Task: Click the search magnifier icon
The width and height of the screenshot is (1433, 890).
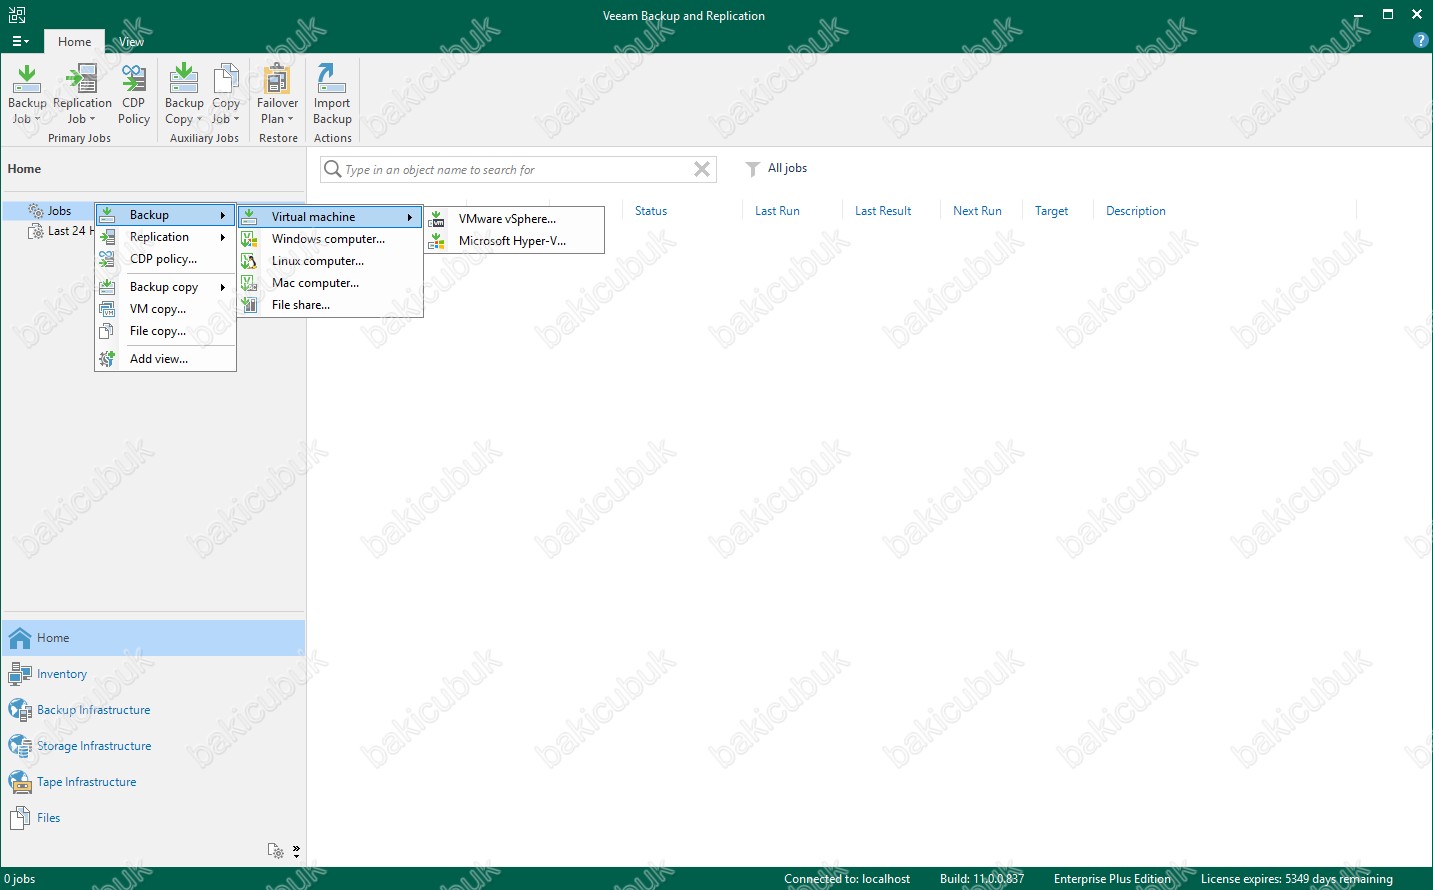Action: pos(333,169)
